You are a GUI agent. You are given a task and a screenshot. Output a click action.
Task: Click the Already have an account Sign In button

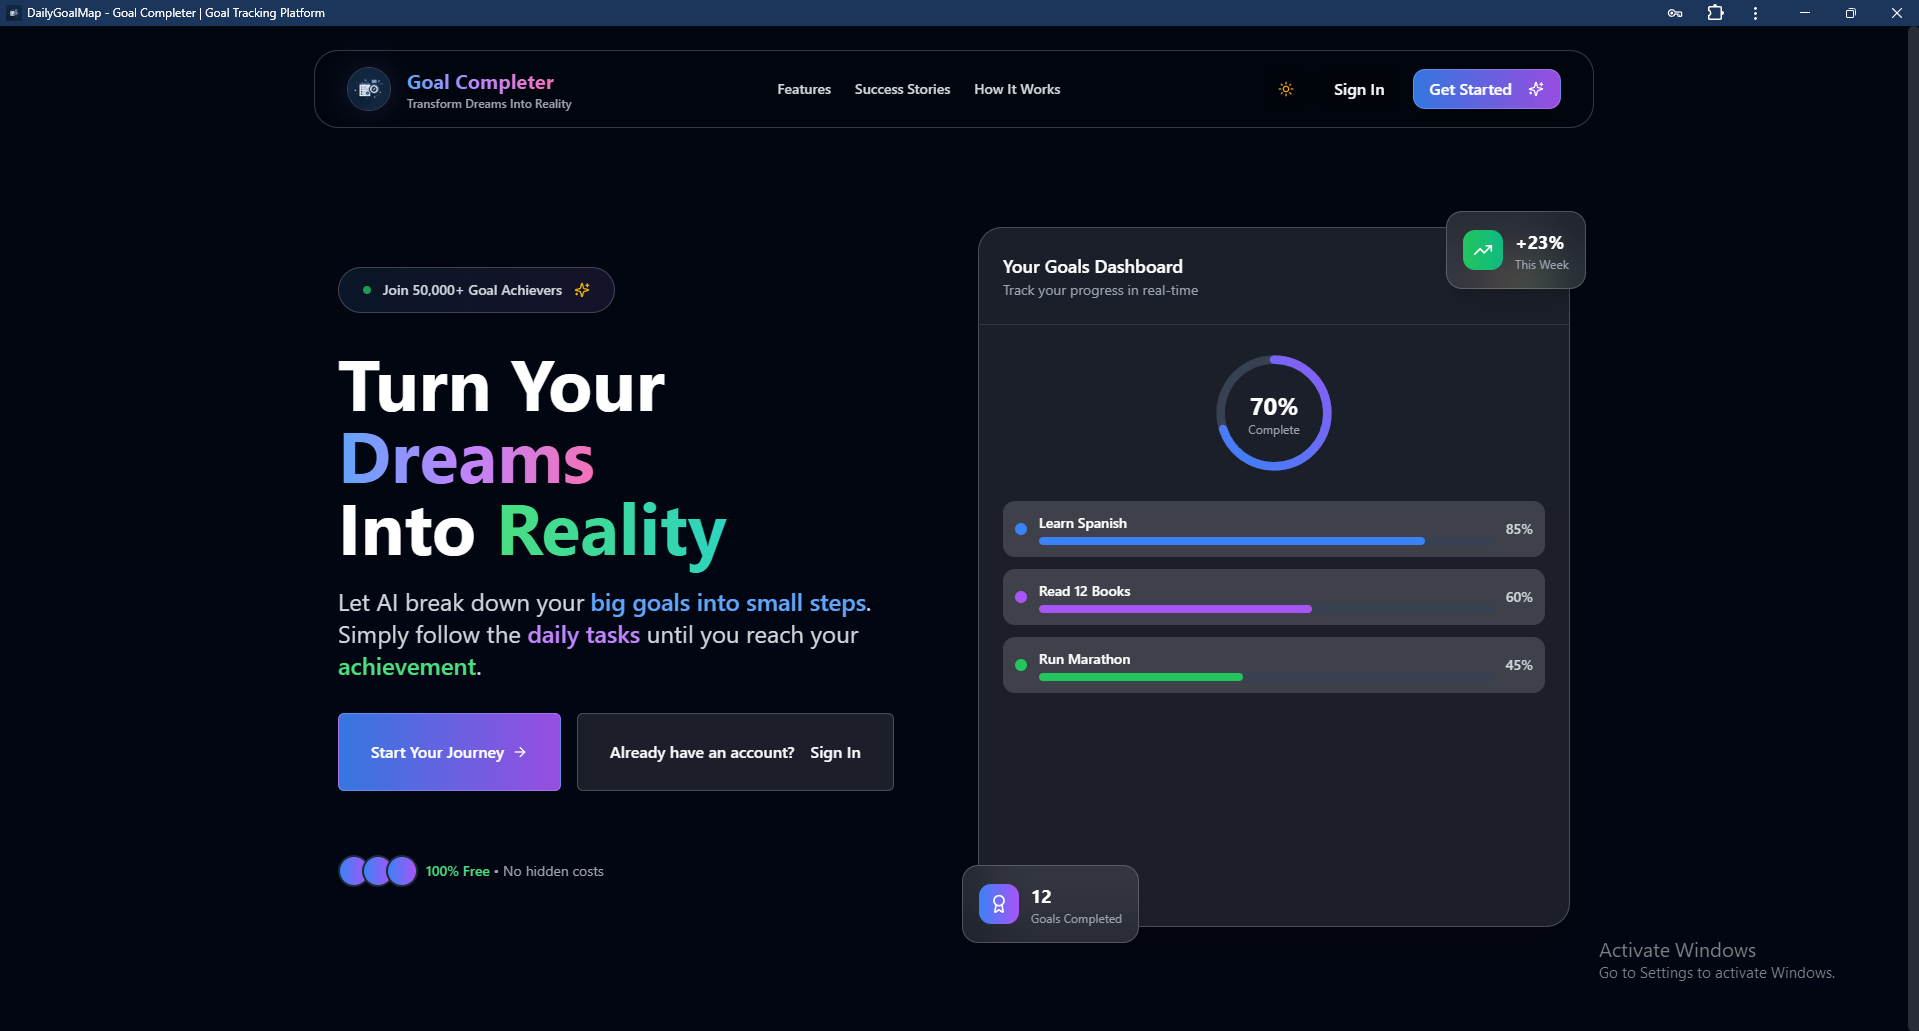point(735,752)
